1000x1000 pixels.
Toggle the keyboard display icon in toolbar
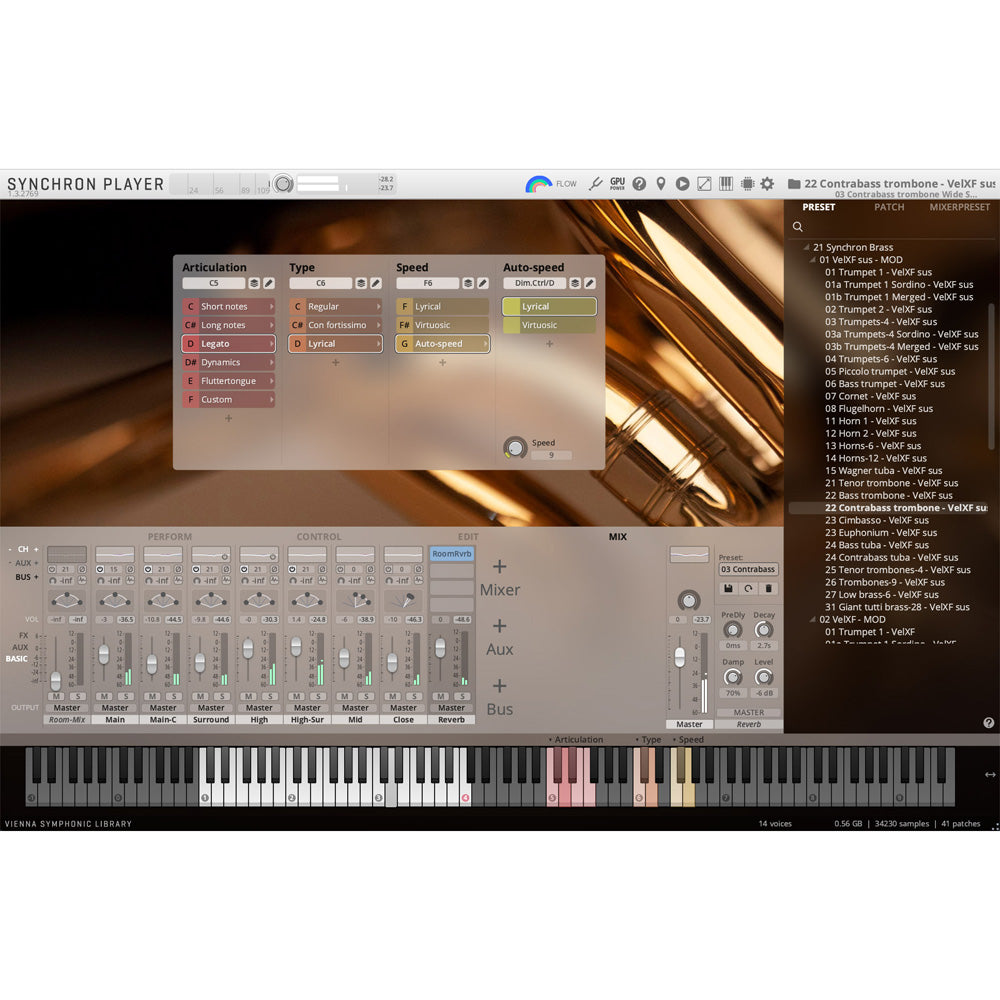[x=726, y=184]
